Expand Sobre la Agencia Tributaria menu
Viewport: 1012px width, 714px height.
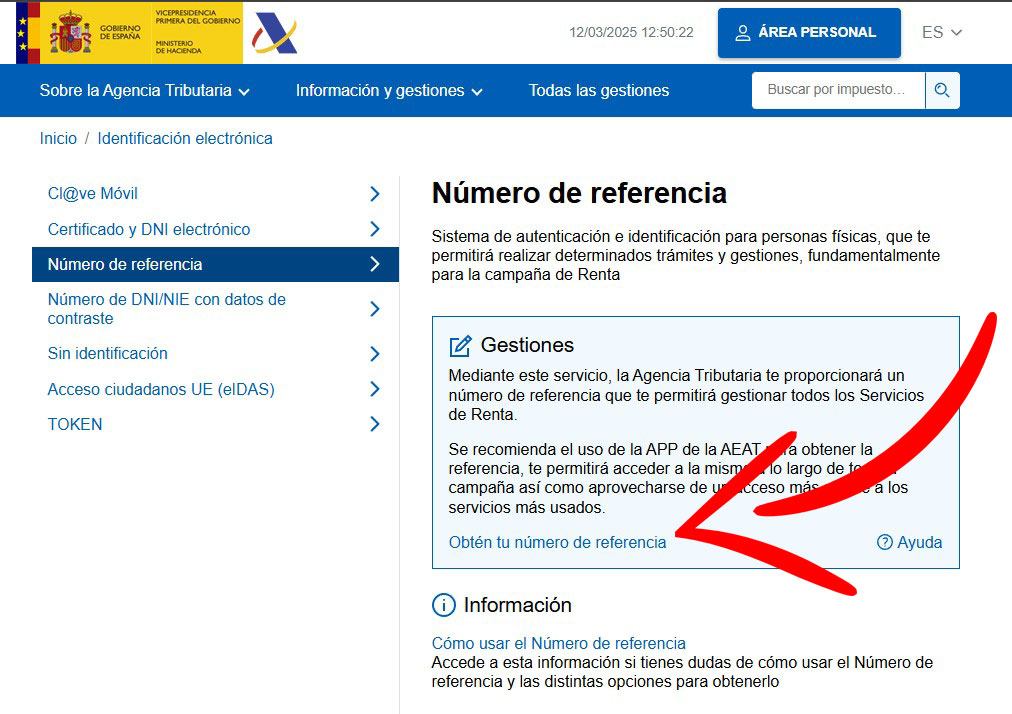pos(145,91)
